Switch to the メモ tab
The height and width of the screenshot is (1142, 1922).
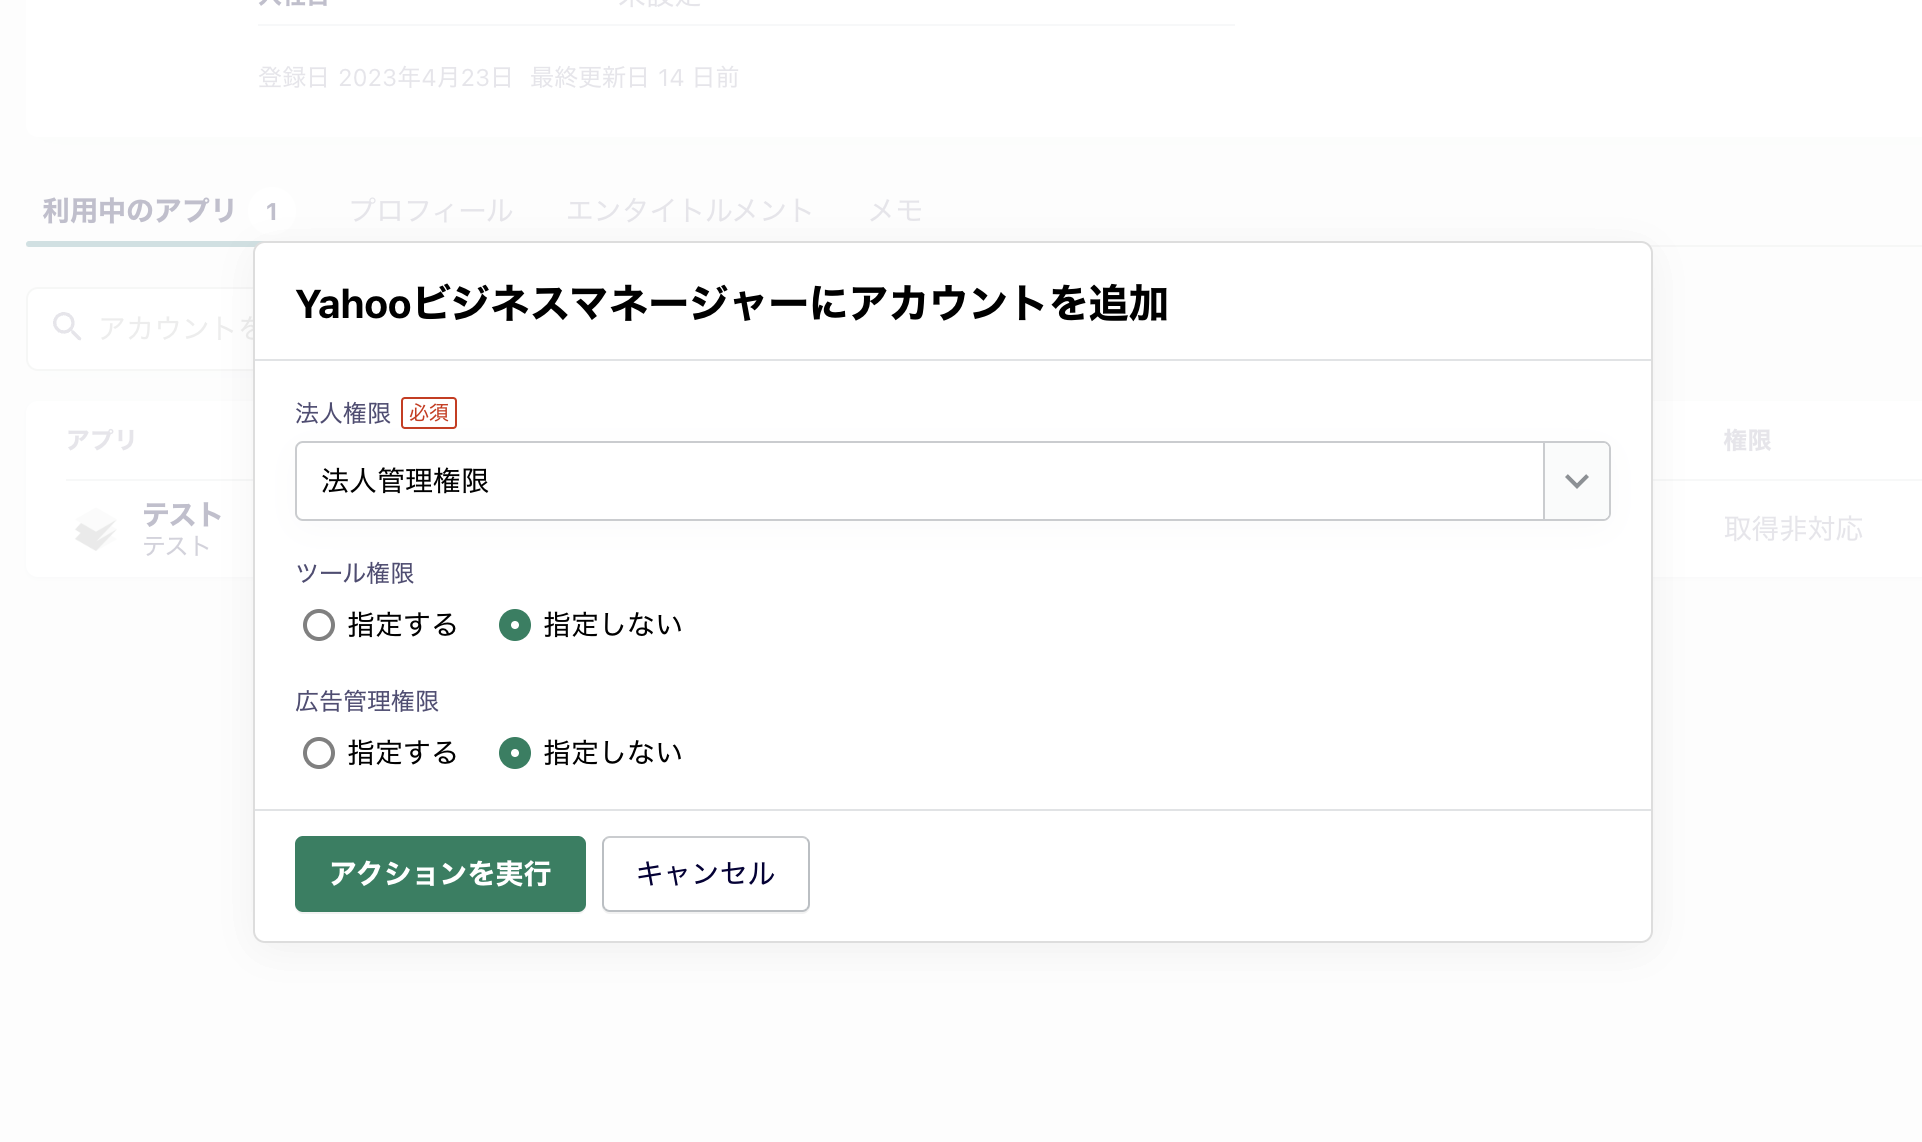click(895, 211)
